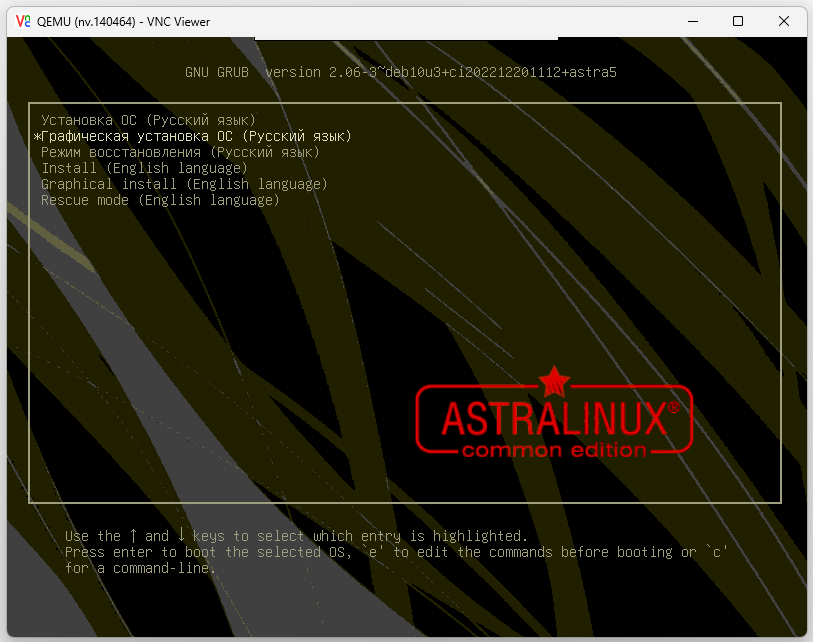Minimize the VNC Viewer window
Screen dimensions: 813x642
pos(691,21)
